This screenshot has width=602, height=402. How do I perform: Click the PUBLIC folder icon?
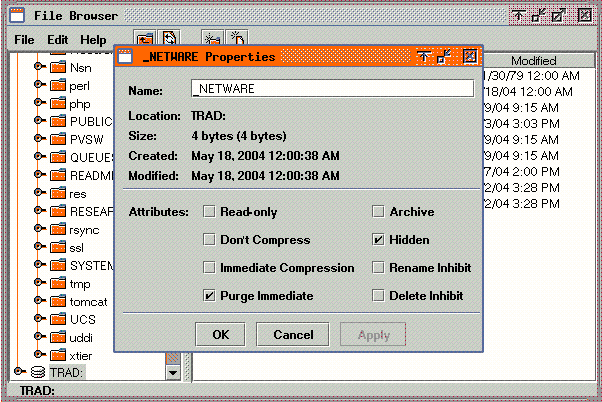[58, 121]
